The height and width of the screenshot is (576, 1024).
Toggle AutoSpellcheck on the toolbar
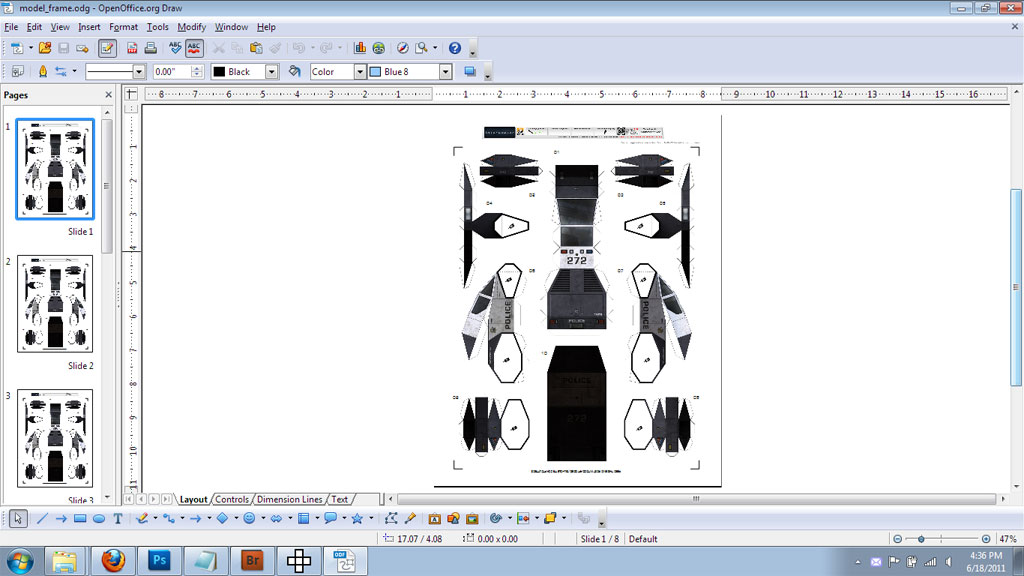pos(194,48)
